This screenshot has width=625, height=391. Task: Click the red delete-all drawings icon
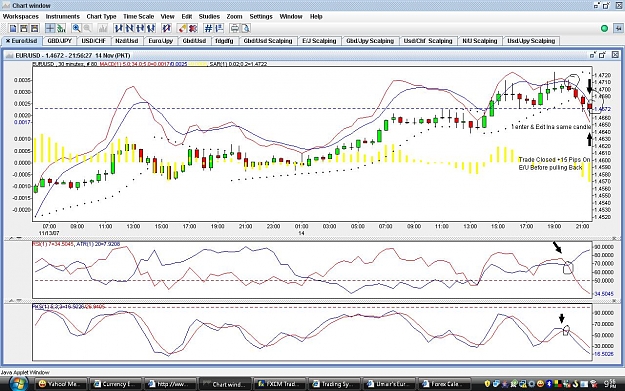click(193, 28)
